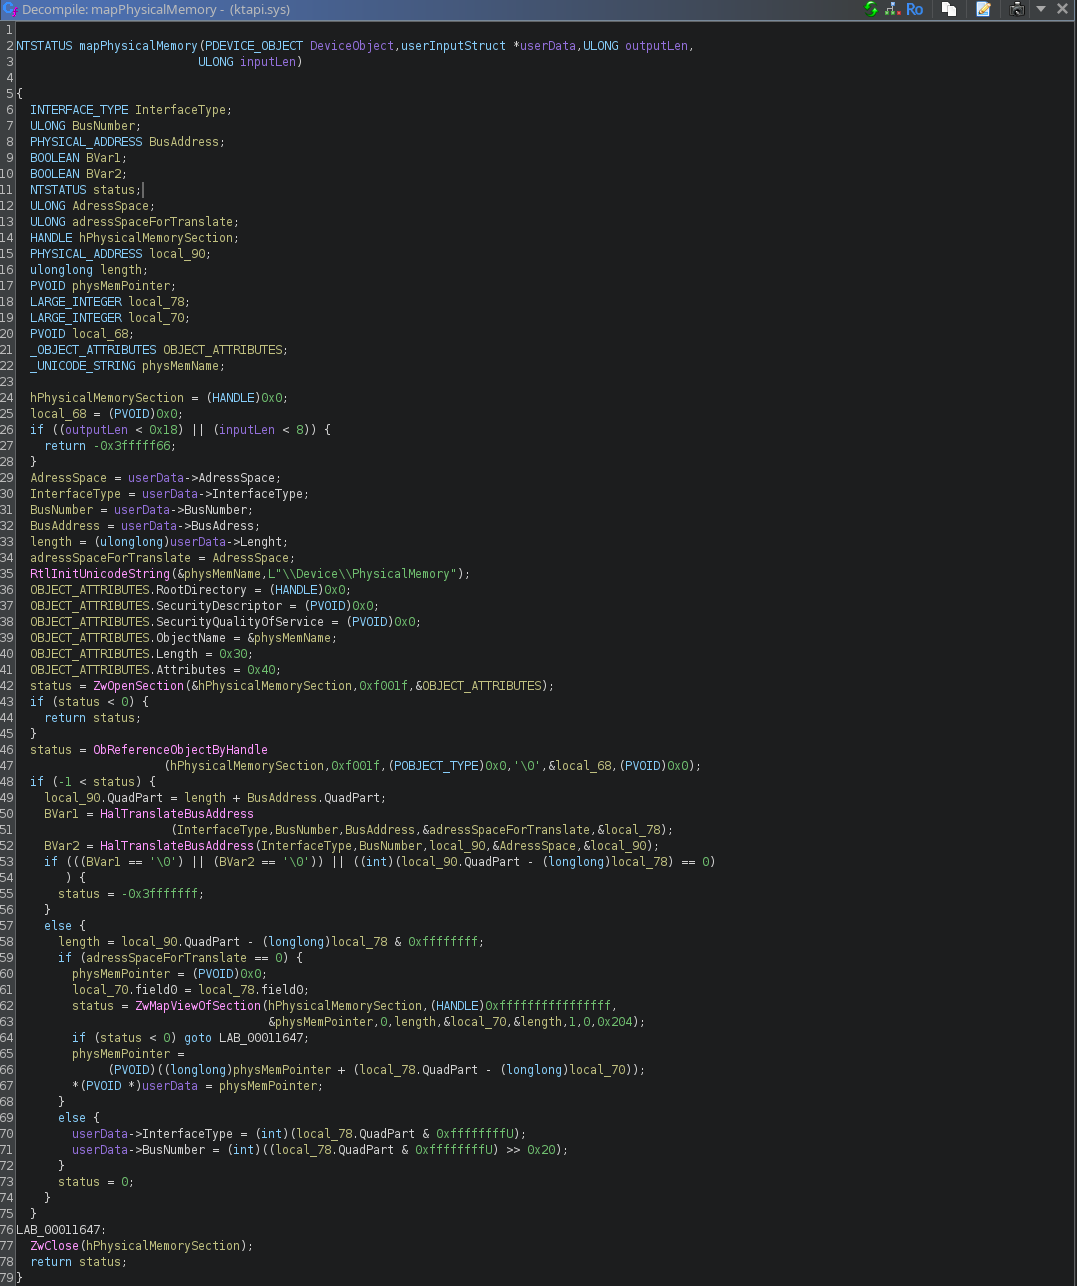Select mapPhysicalMemory function name in the signature

click(138, 46)
